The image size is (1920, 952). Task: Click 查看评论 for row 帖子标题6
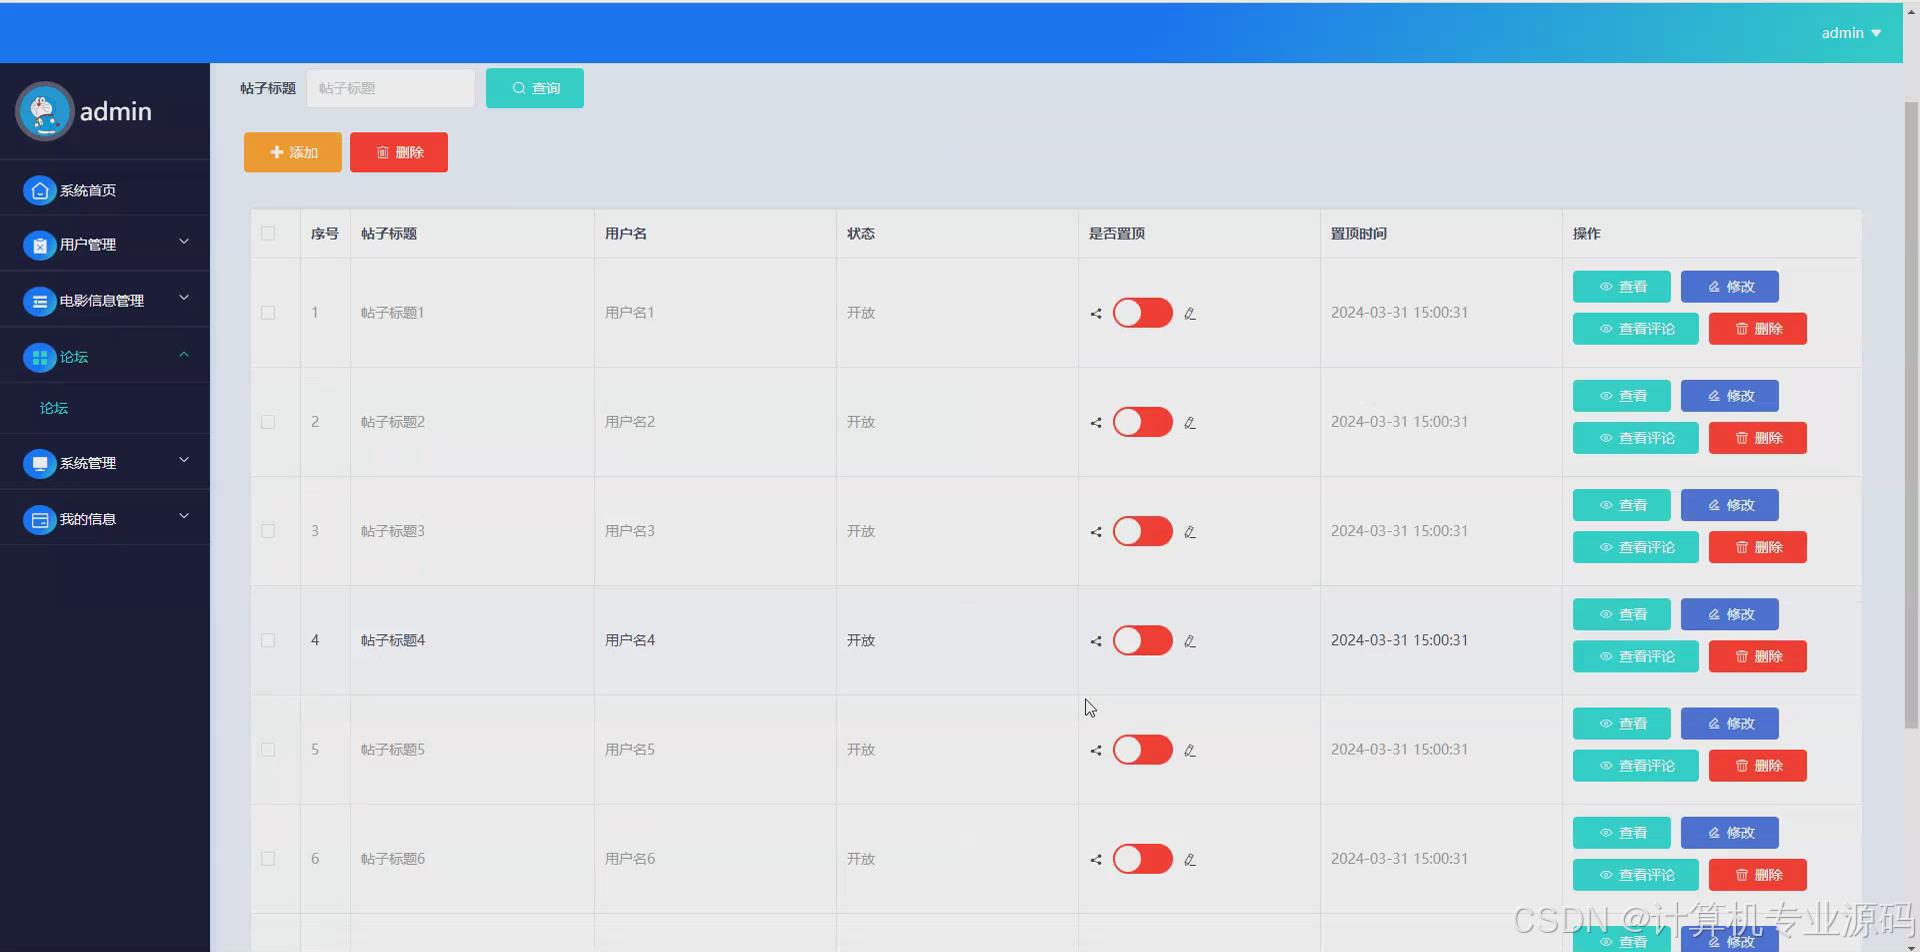[x=1636, y=875]
